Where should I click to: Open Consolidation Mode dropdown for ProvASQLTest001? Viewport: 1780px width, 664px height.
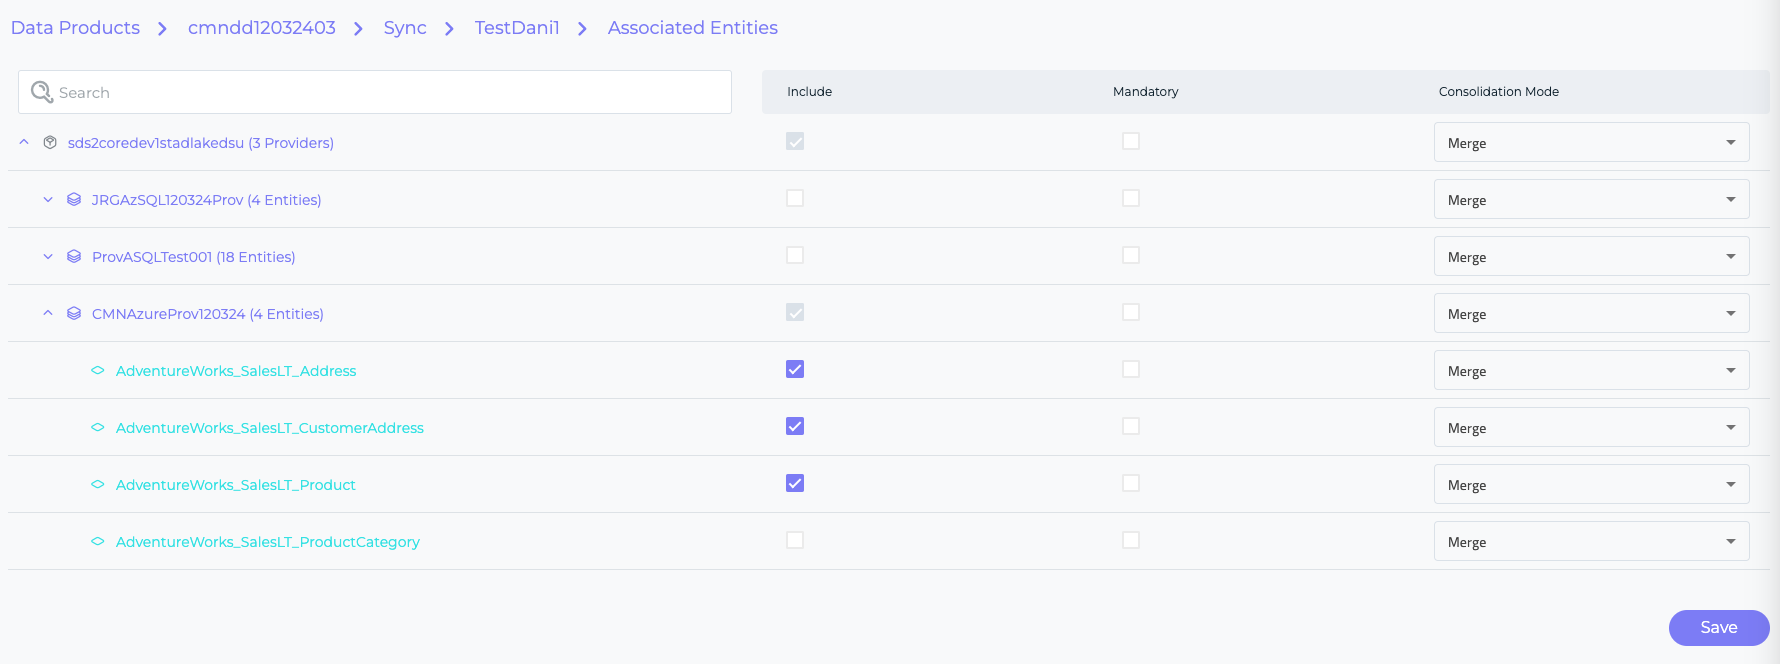click(1590, 257)
